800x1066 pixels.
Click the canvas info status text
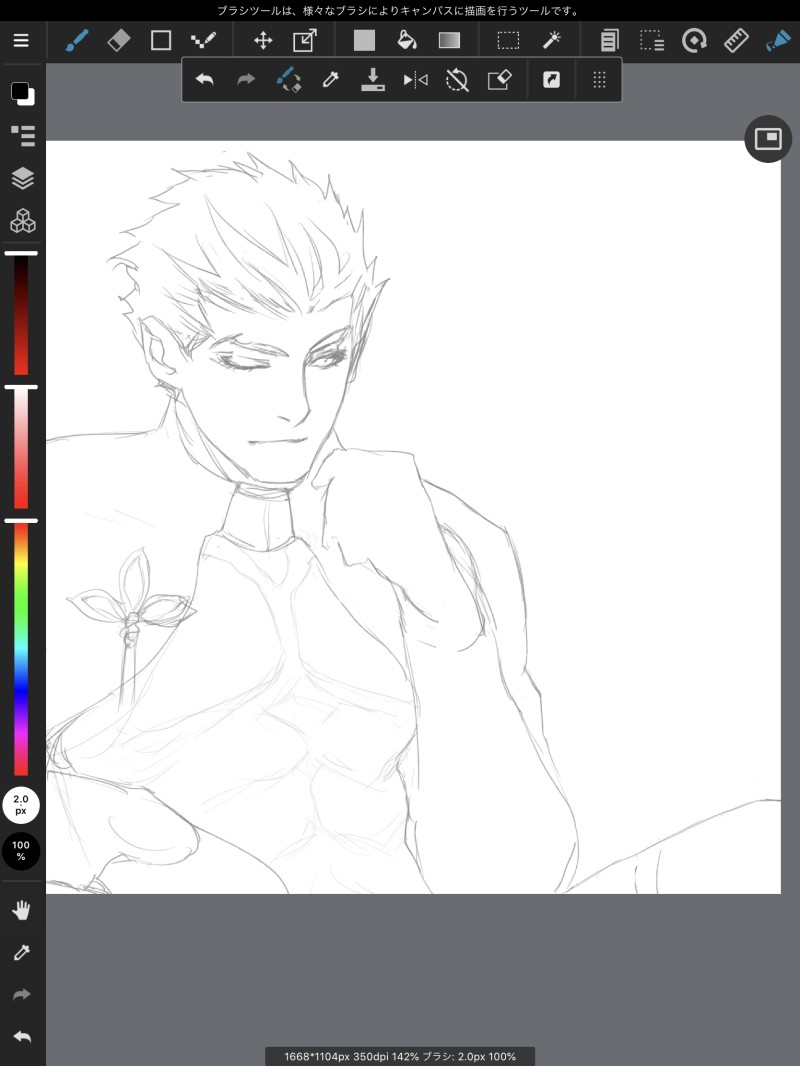click(x=400, y=1056)
